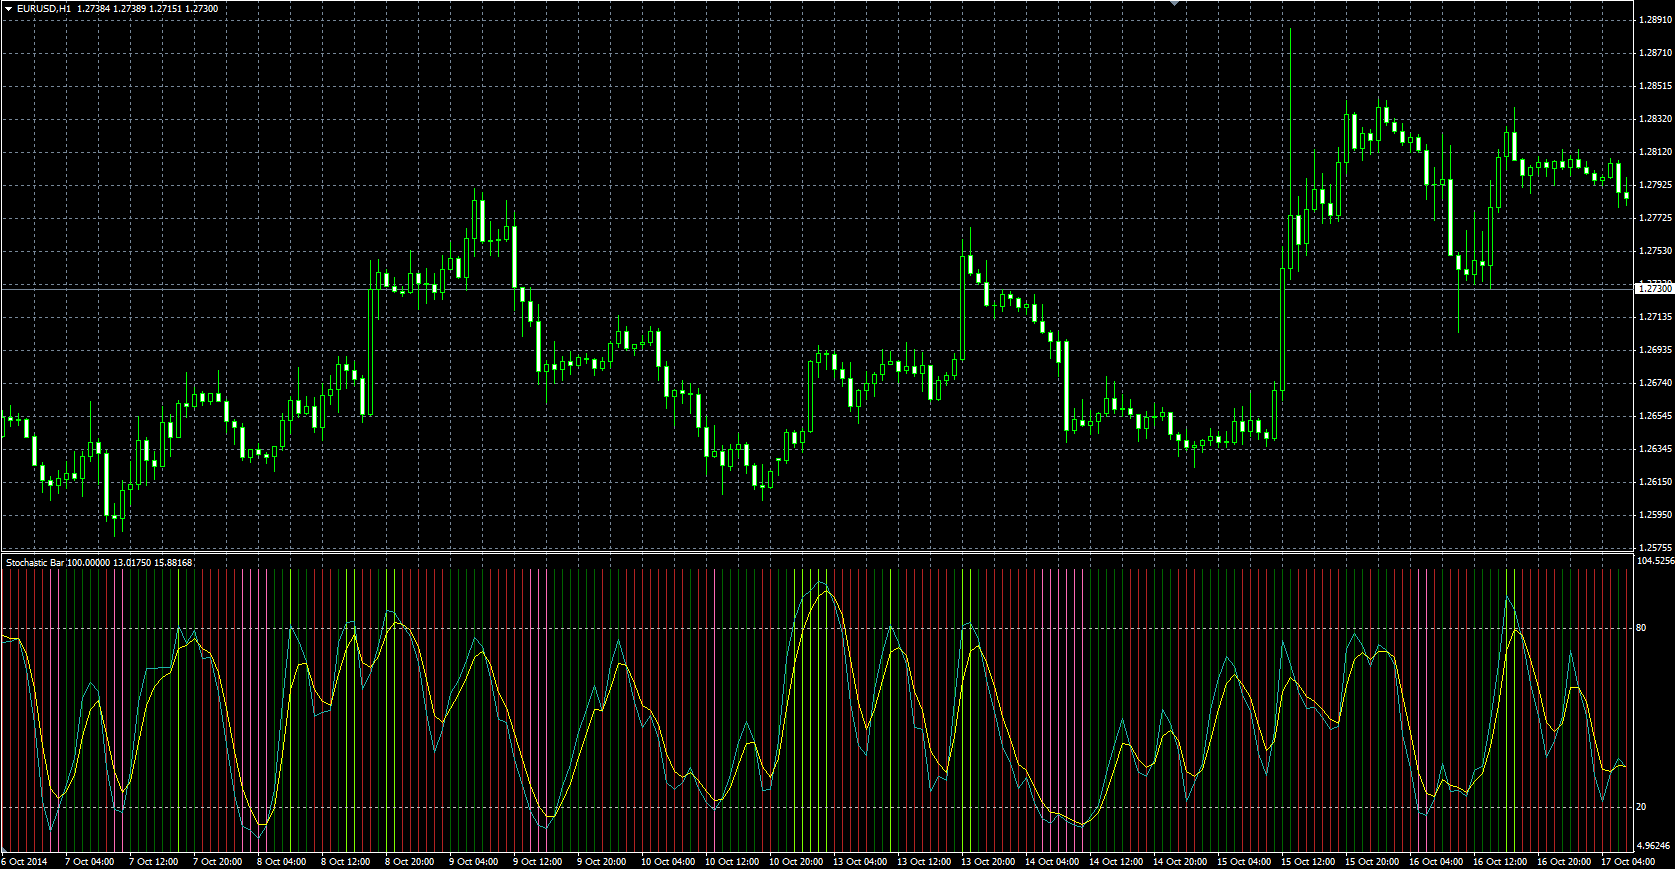The image size is (1675, 869).
Task: Click the 1.26345 price scale label
Action: point(1655,449)
